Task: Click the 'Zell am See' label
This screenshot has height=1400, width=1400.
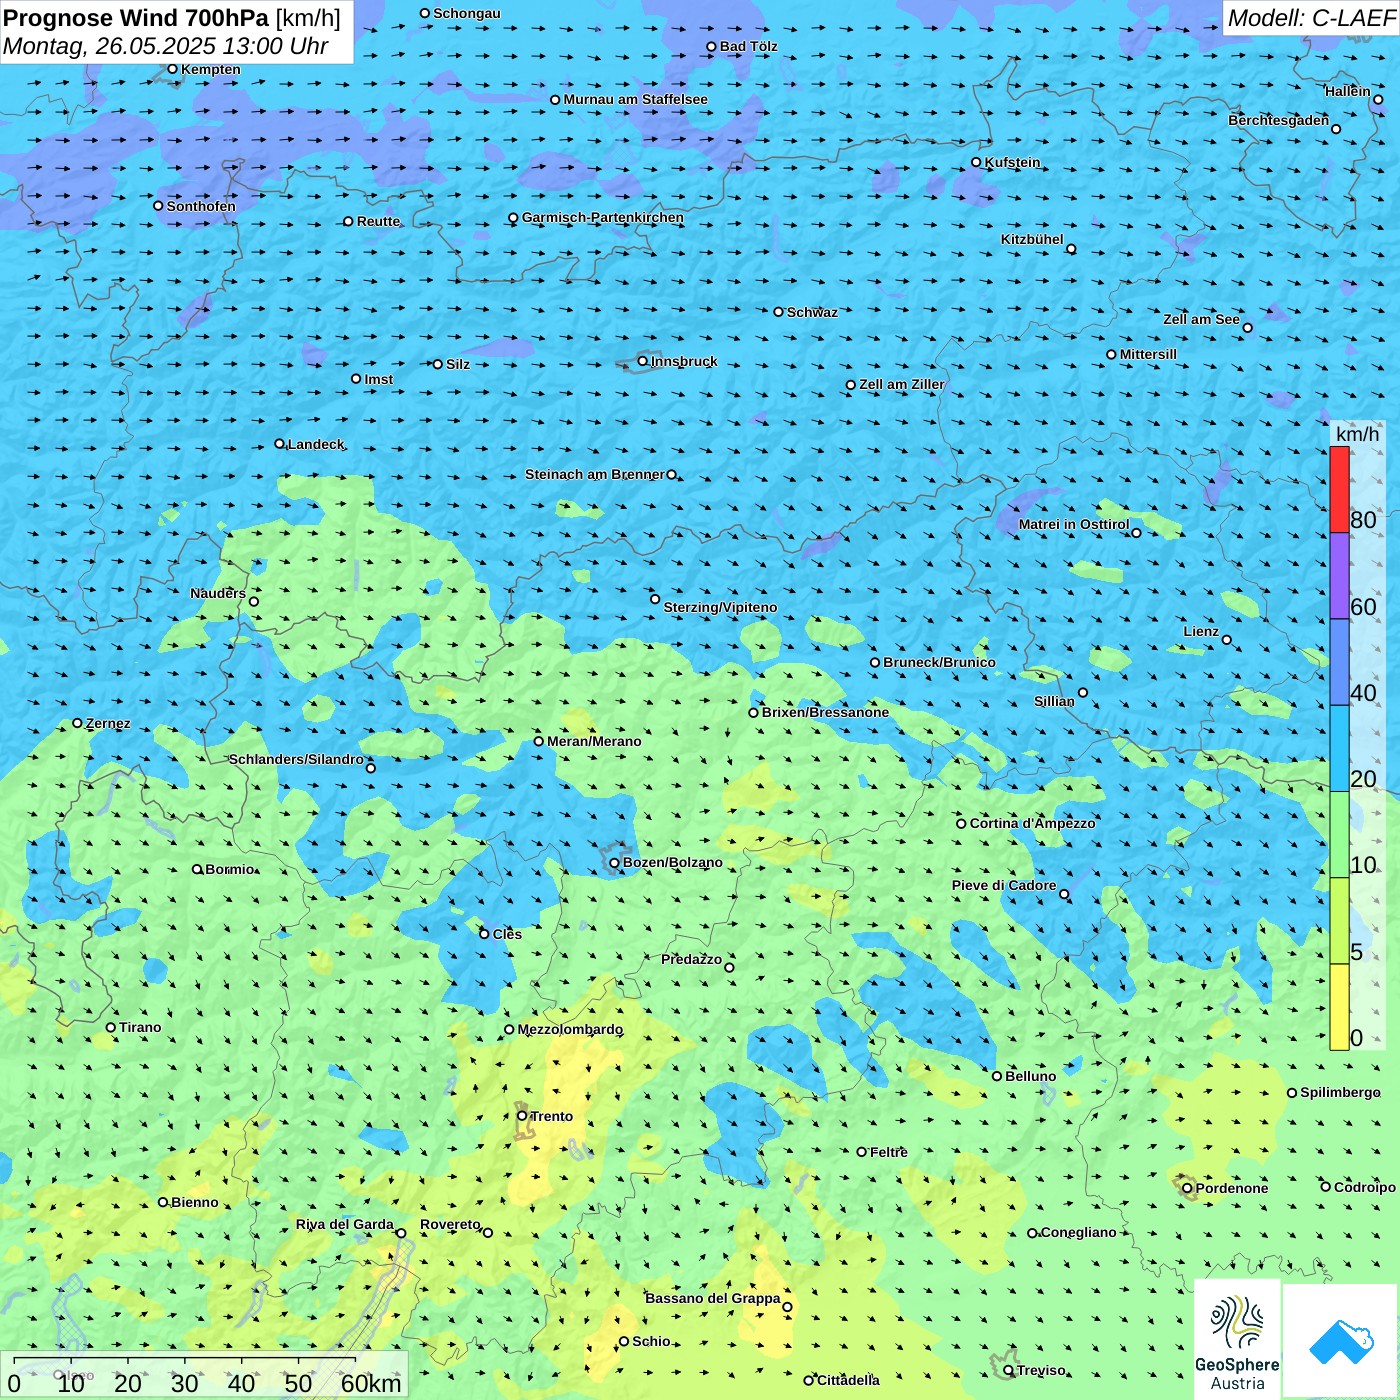Action: tap(1201, 319)
